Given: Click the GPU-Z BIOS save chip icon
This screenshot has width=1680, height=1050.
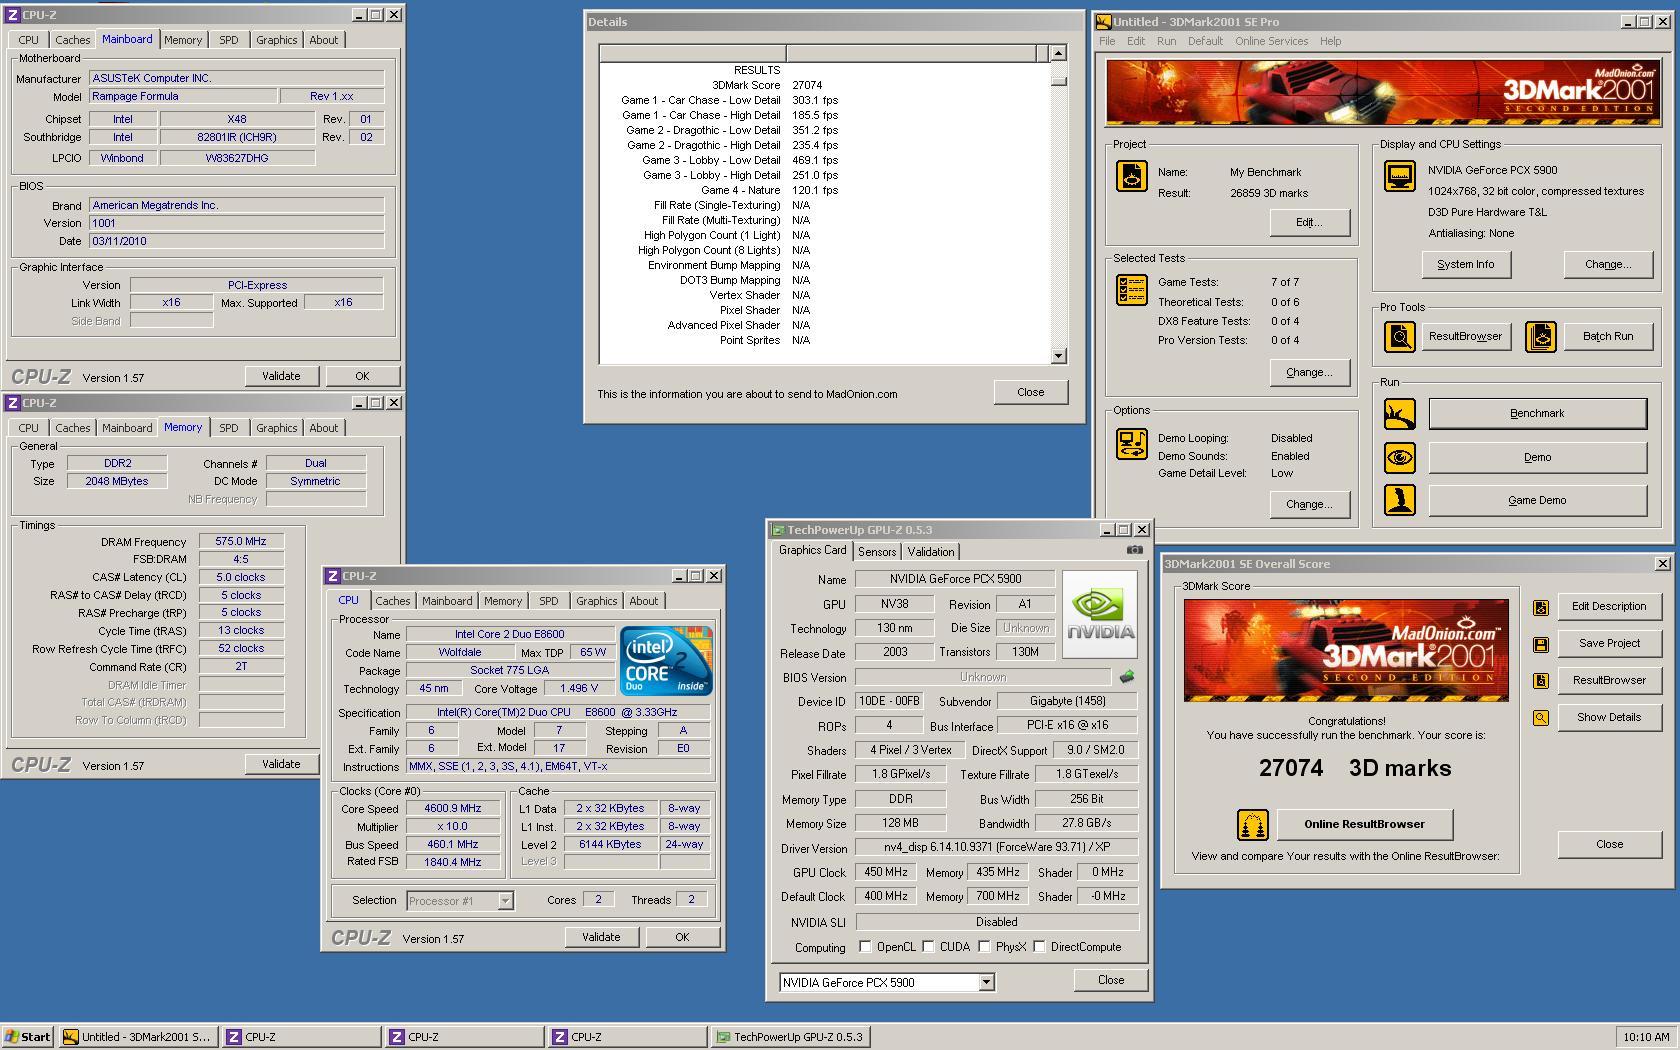Looking at the screenshot, I should [1127, 677].
